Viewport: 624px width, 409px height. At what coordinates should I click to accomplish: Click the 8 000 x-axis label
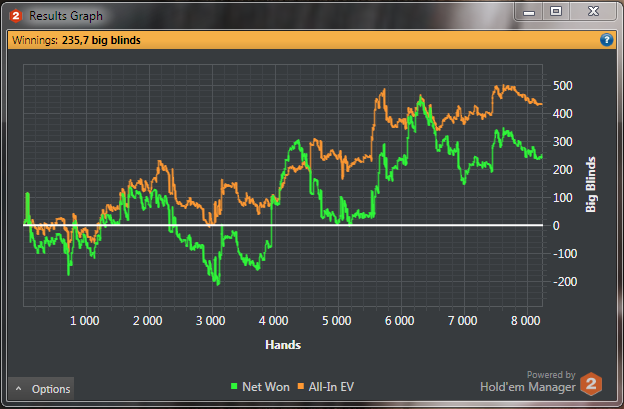(x=526, y=321)
